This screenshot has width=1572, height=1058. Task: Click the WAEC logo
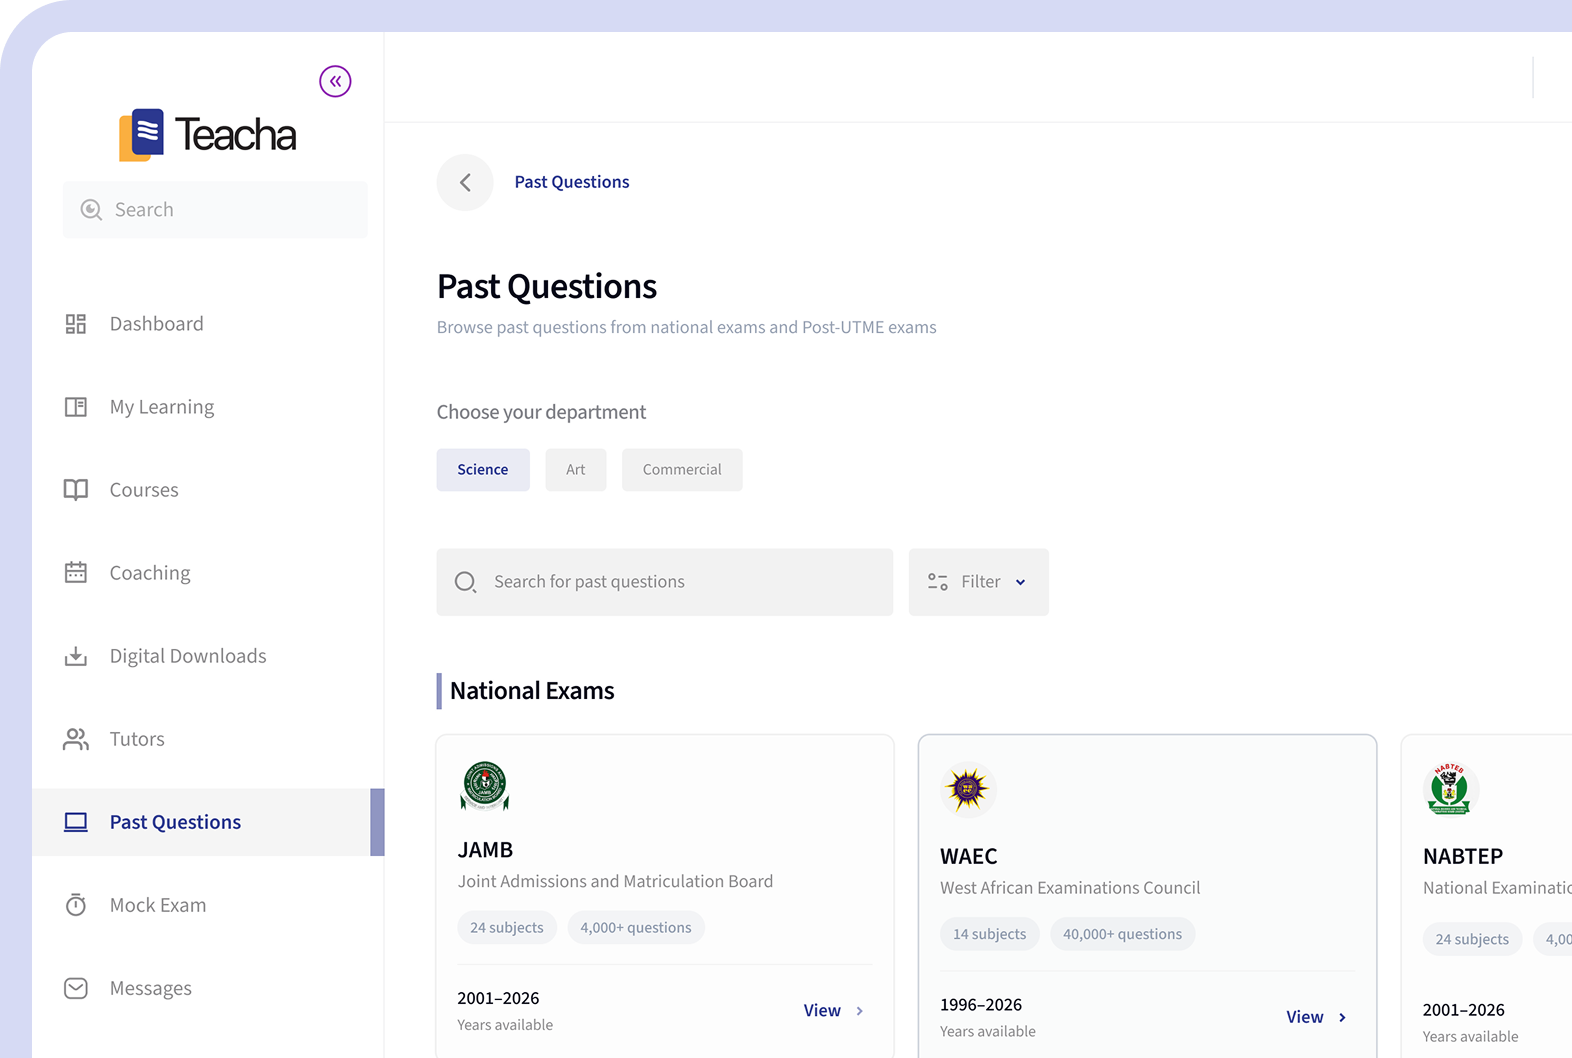coord(968,790)
